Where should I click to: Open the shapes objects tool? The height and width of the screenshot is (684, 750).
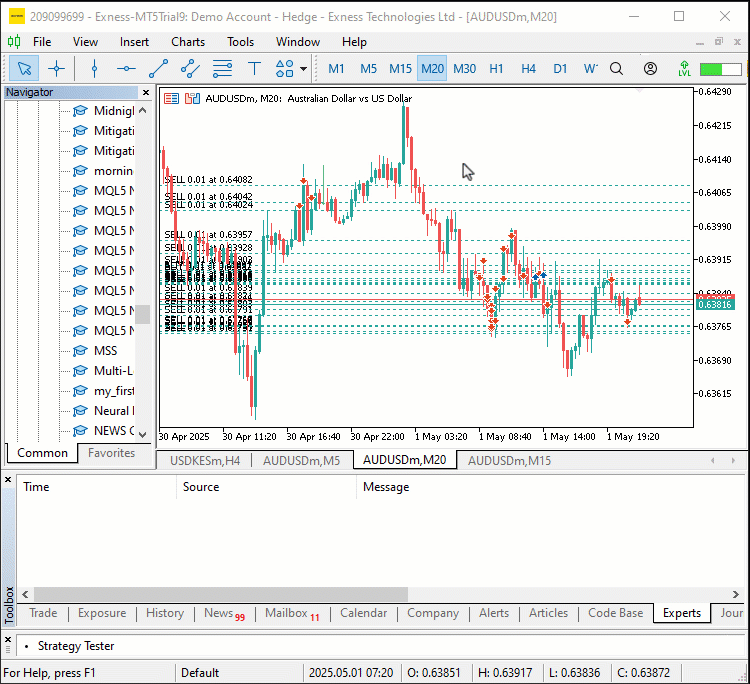click(x=285, y=69)
